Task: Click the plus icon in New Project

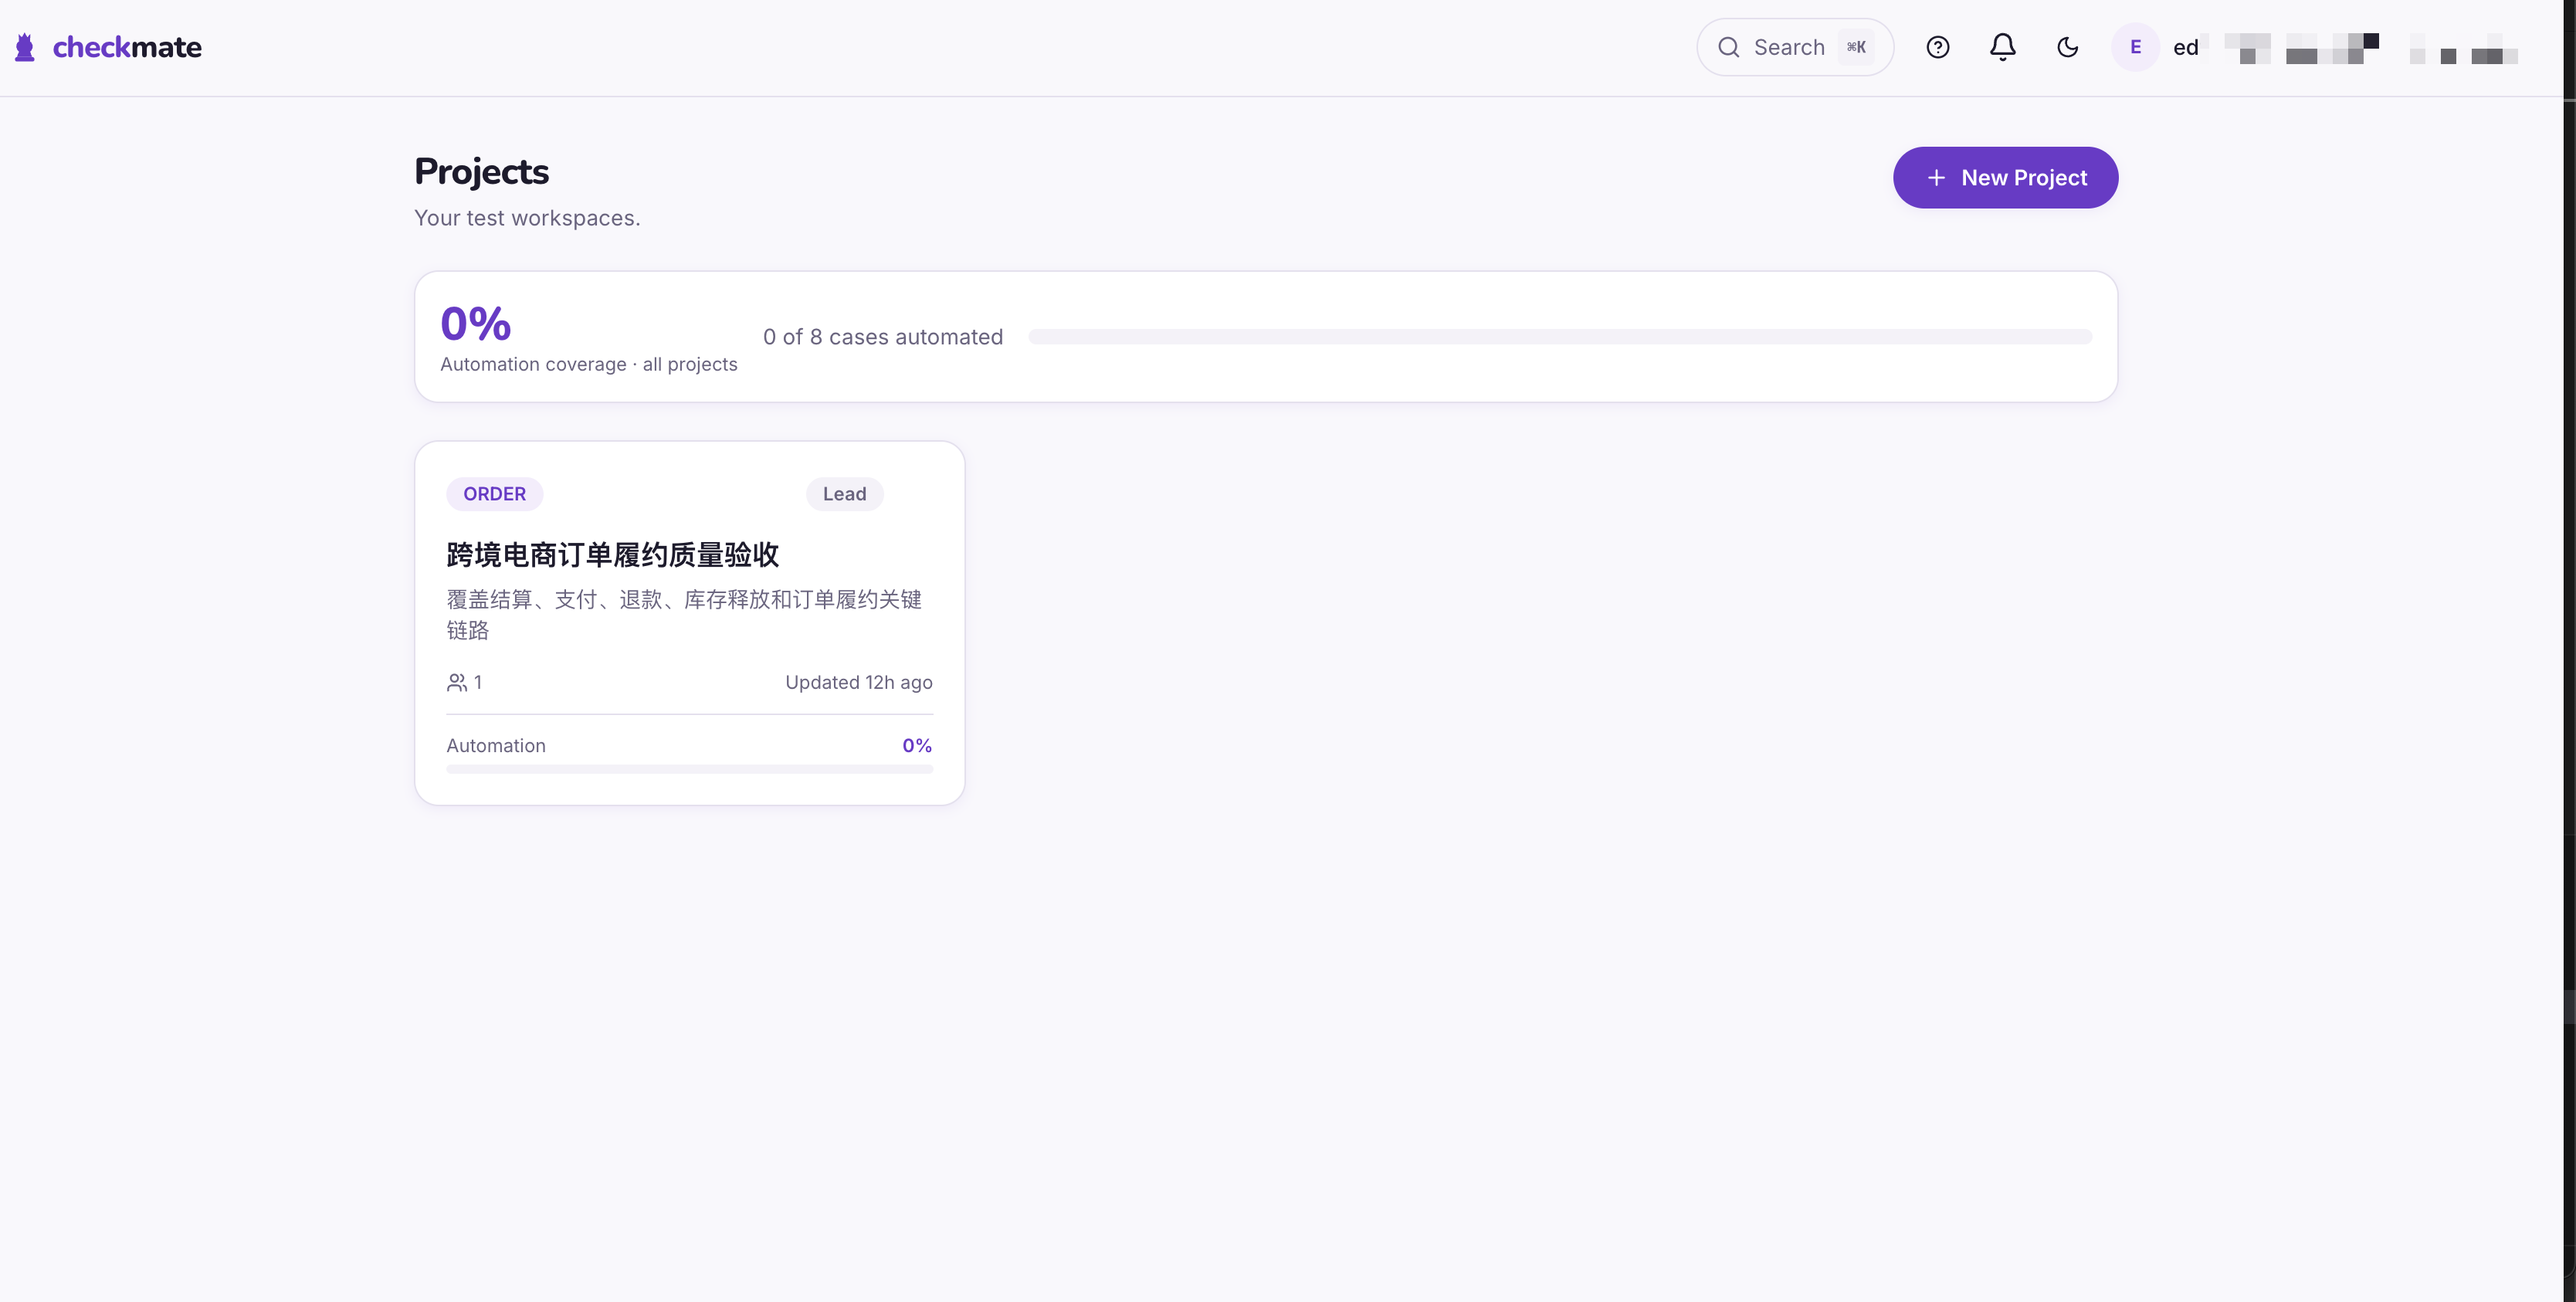Action: click(x=1936, y=178)
